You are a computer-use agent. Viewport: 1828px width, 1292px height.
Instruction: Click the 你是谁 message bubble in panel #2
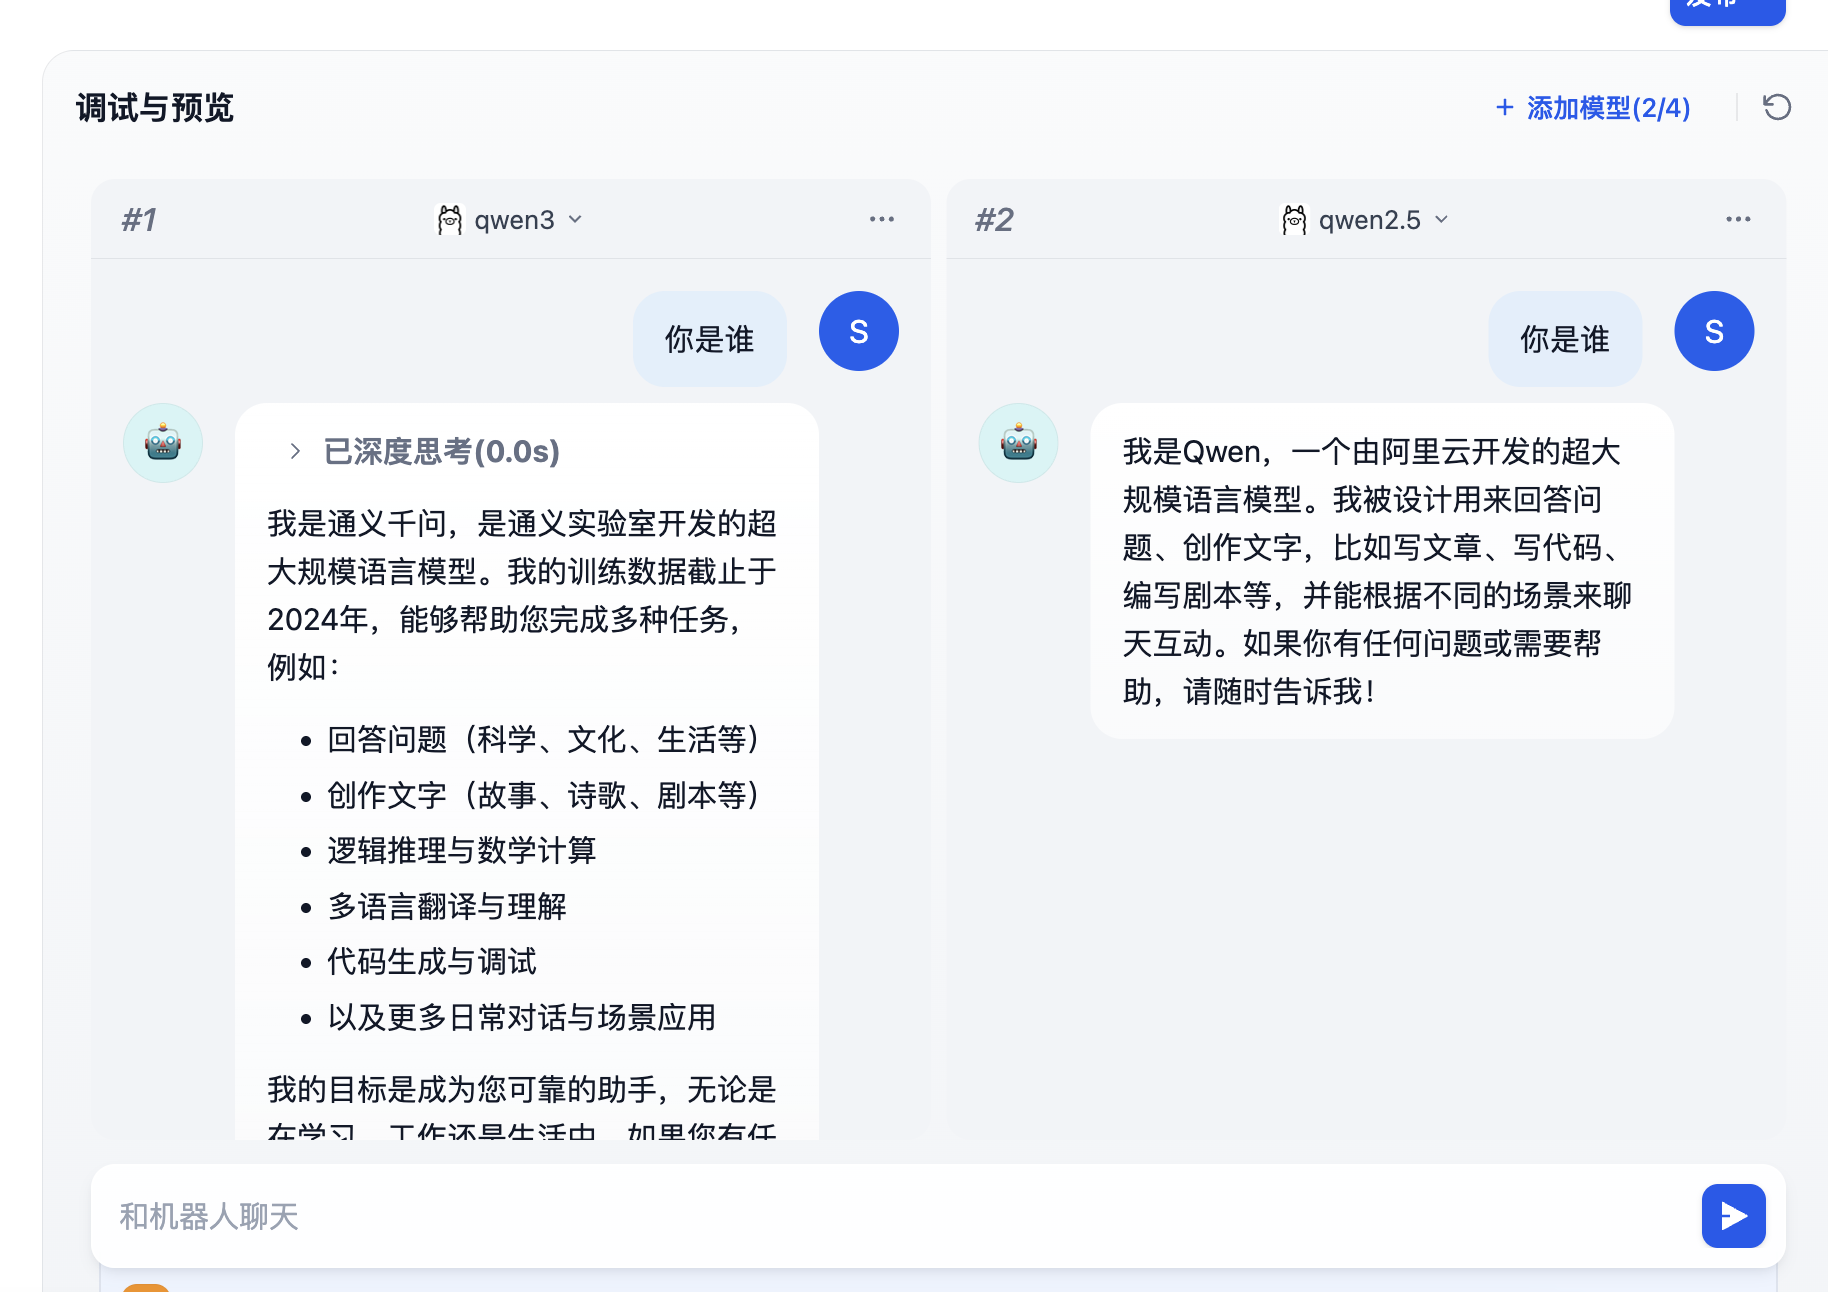coord(1564,339)
